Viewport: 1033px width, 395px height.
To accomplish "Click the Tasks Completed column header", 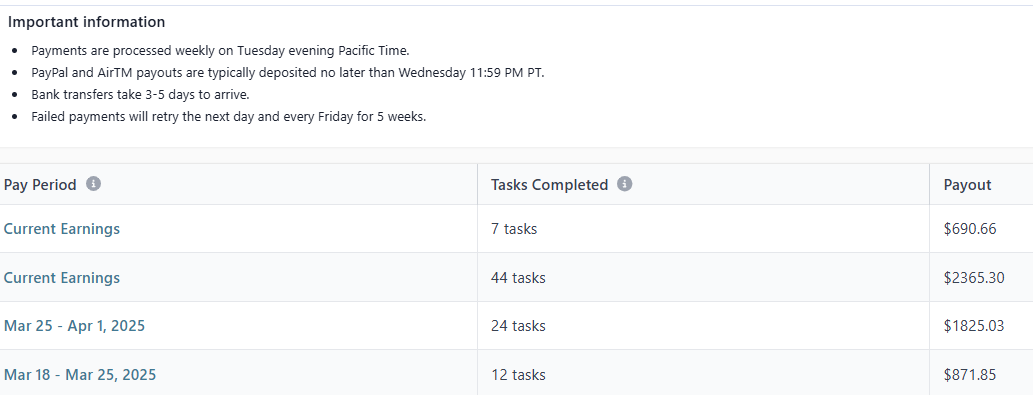I will (x=549, y=184).
